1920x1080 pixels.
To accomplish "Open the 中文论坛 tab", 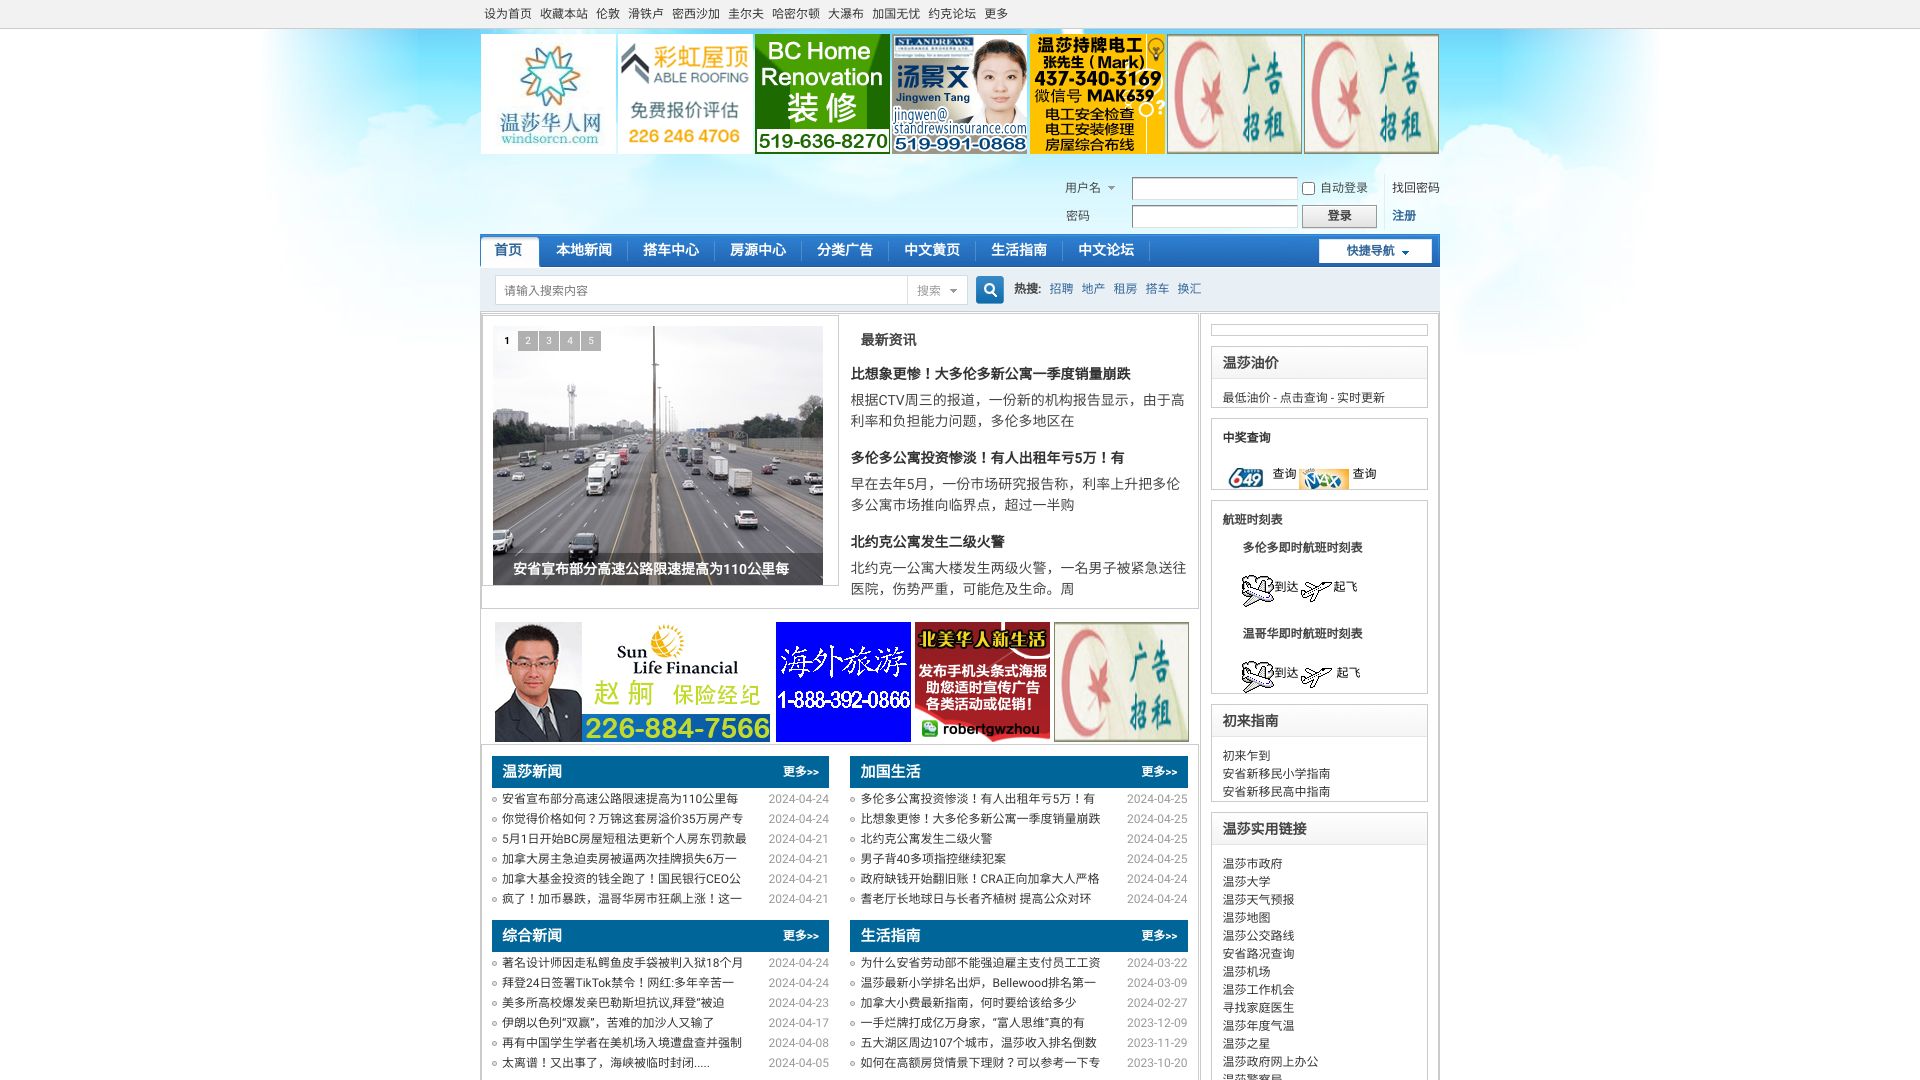I will click(1106, 250).
